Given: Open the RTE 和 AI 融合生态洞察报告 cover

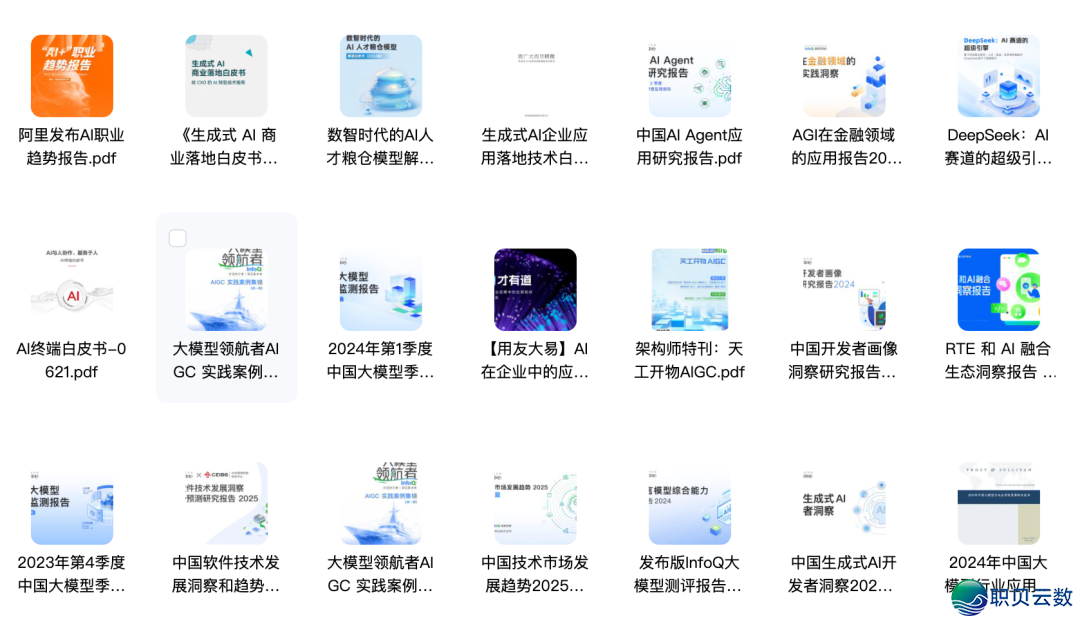Looking at the screenshot, I should pyautogui.click(x=998, y=289).
